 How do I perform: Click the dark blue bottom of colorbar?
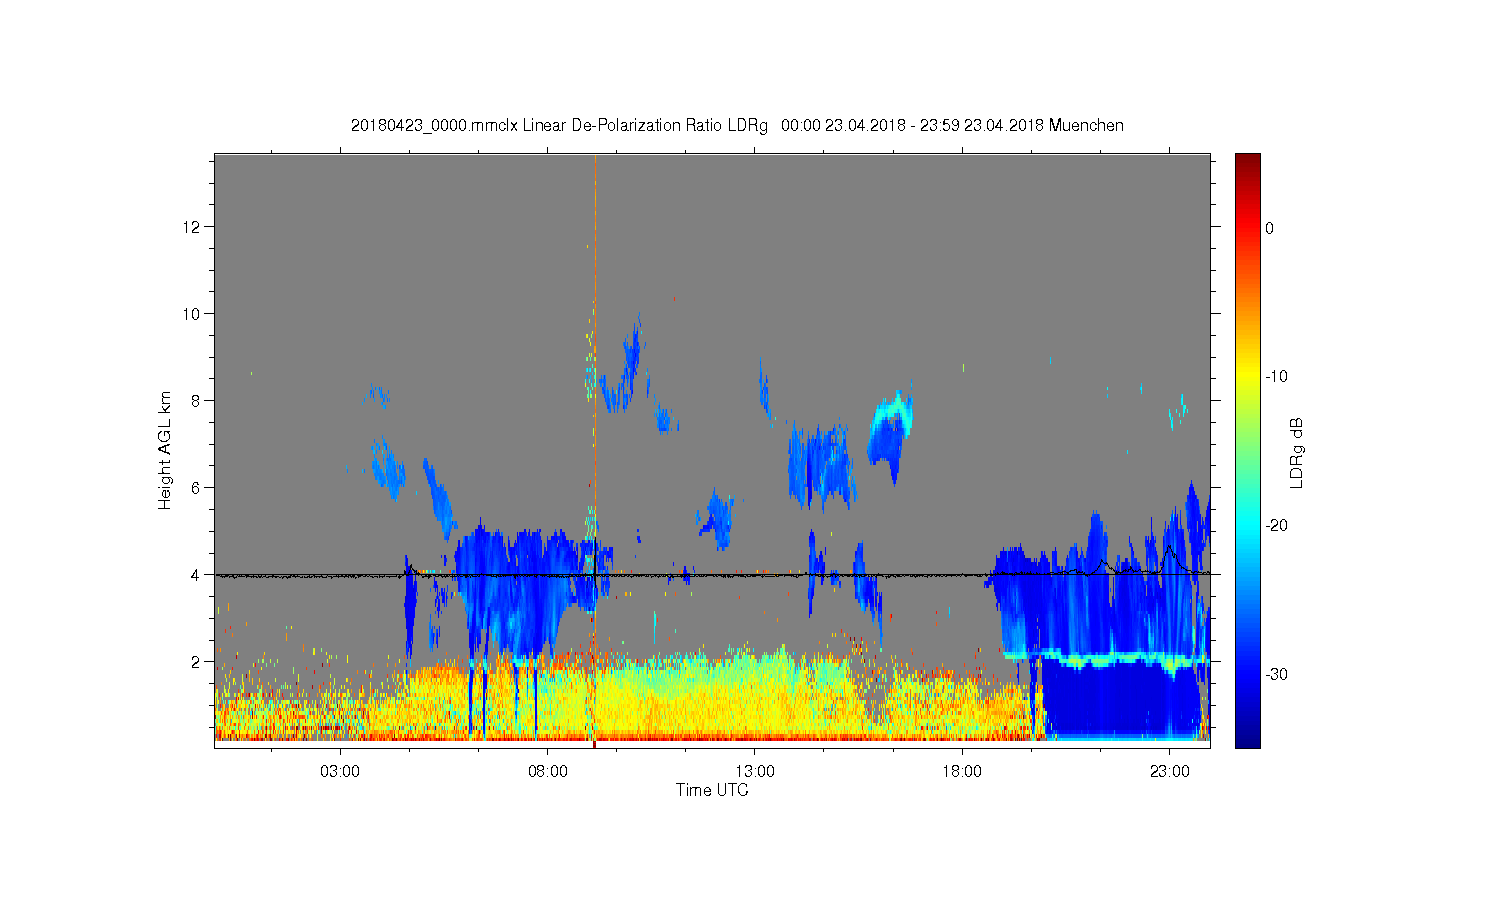(1247, 738)
